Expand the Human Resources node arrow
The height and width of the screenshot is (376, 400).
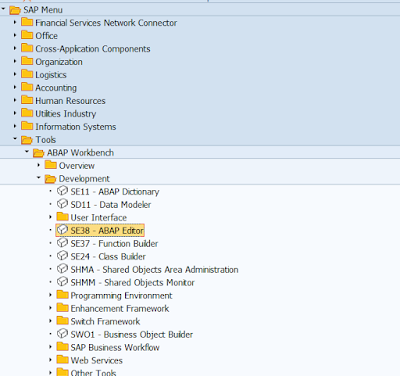[15, 100]
